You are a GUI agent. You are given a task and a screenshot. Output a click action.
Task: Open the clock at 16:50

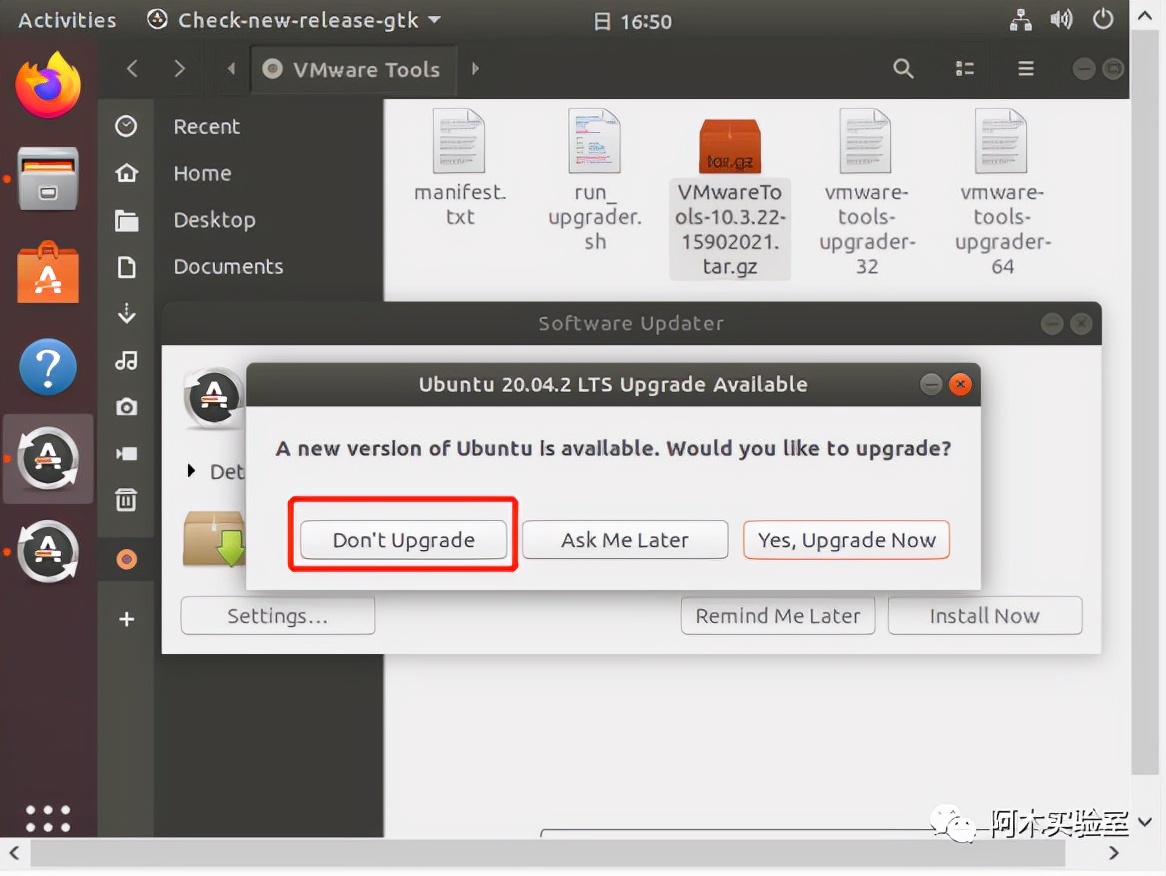pos(633,21)
